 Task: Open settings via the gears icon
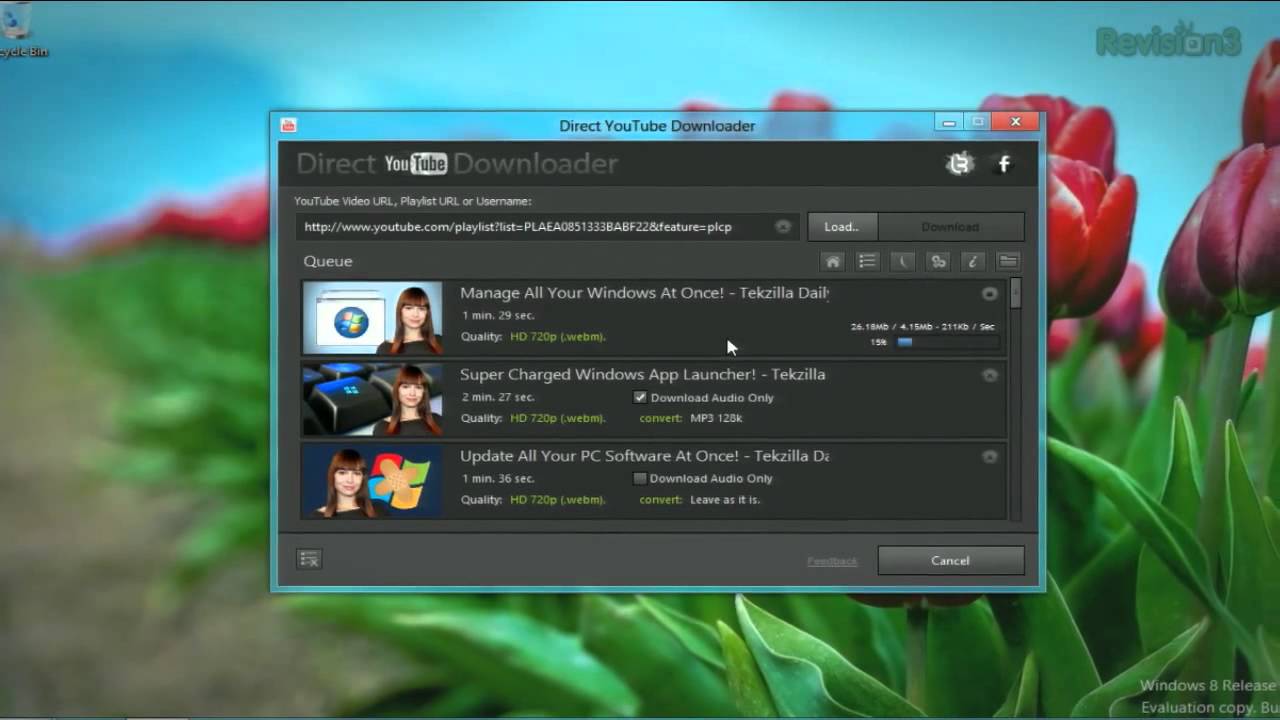[x=938, y=261]
